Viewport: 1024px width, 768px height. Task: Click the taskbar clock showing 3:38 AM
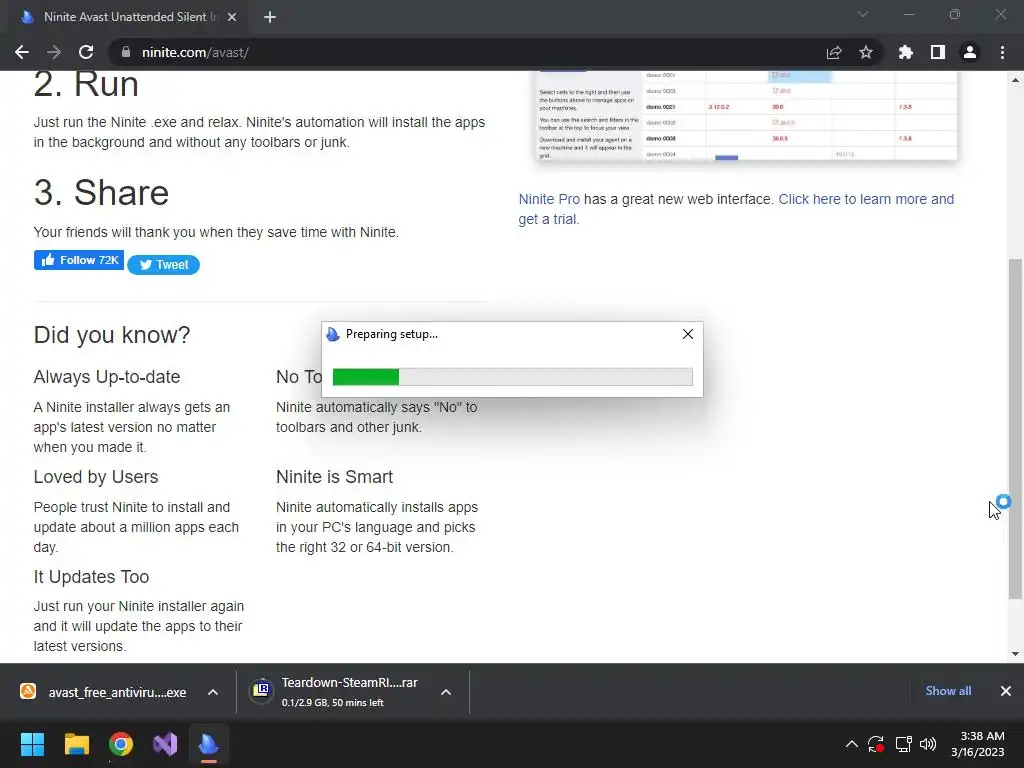coord(978,744)
